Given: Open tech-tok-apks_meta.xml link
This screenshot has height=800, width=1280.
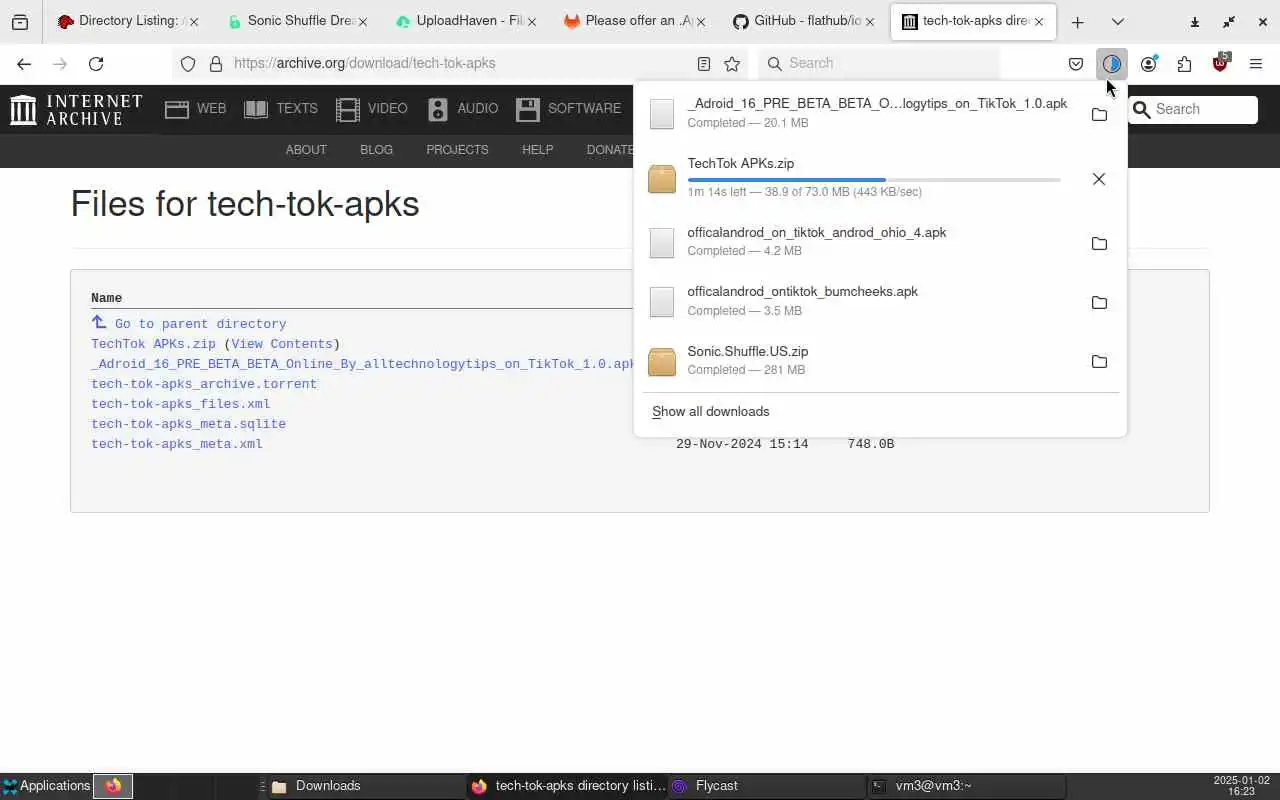Looking at the screenshot, I should pyautogui.click(x=177, y=444).
